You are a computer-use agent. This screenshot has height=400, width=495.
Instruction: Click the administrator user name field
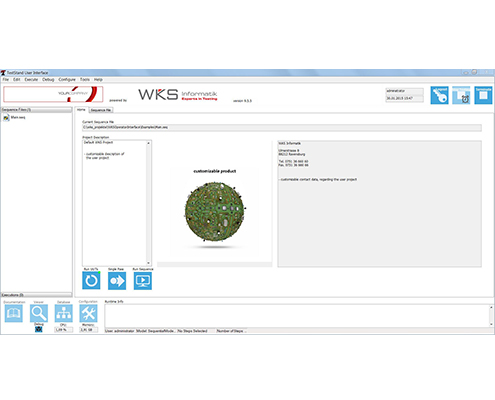pyautogui.click(x=404, y=91)
